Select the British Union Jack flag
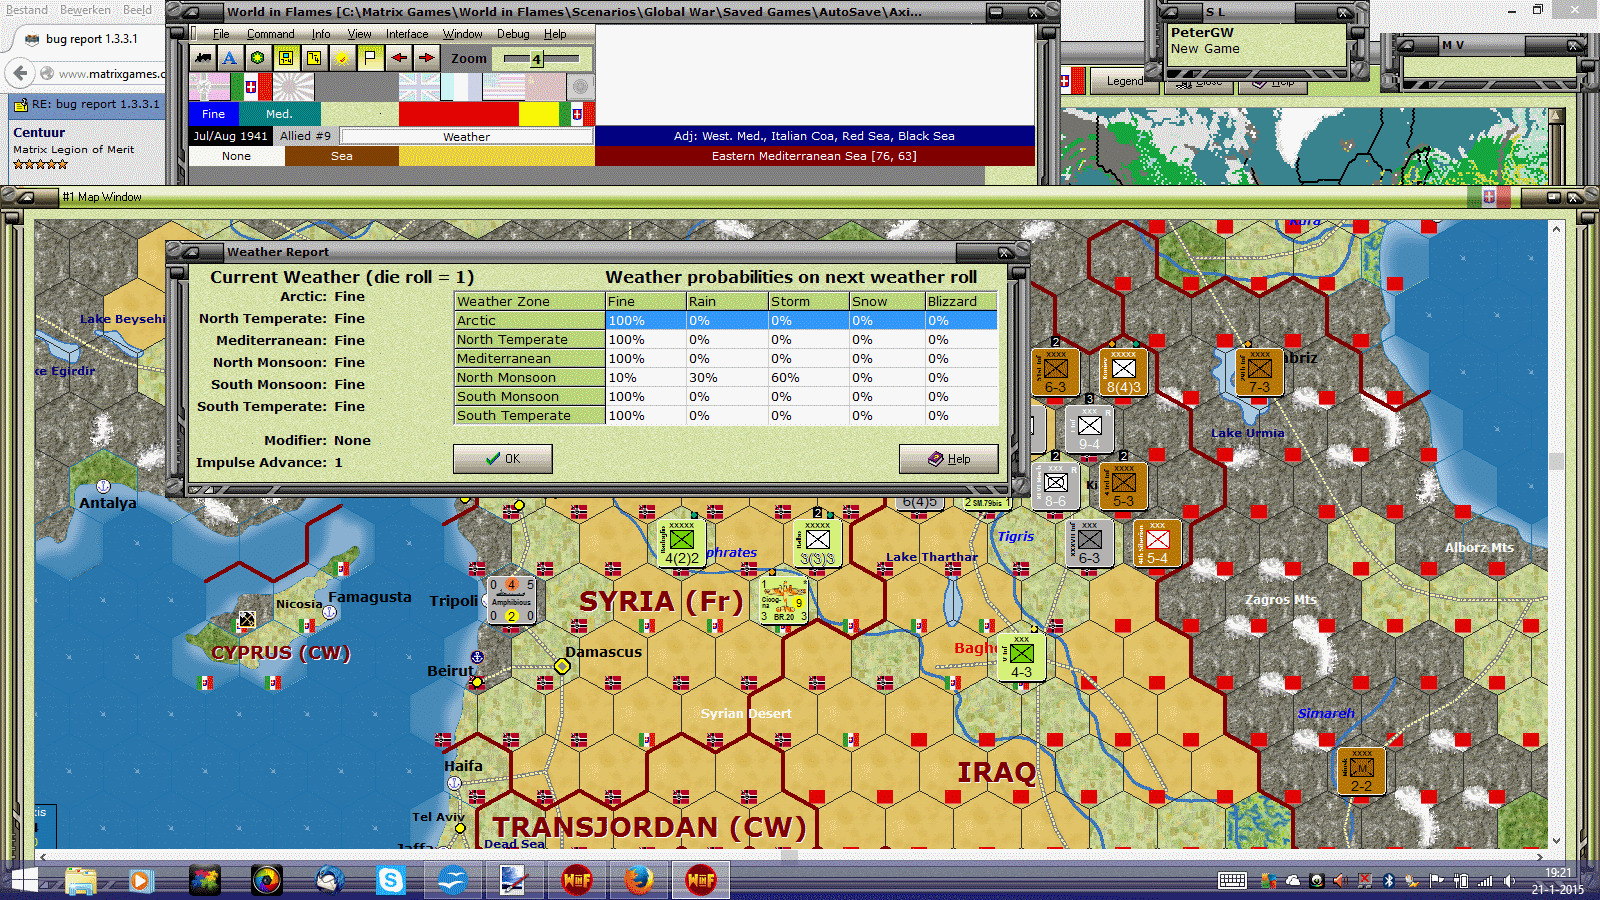The image size is (1600, 900). tap(419, 87)
